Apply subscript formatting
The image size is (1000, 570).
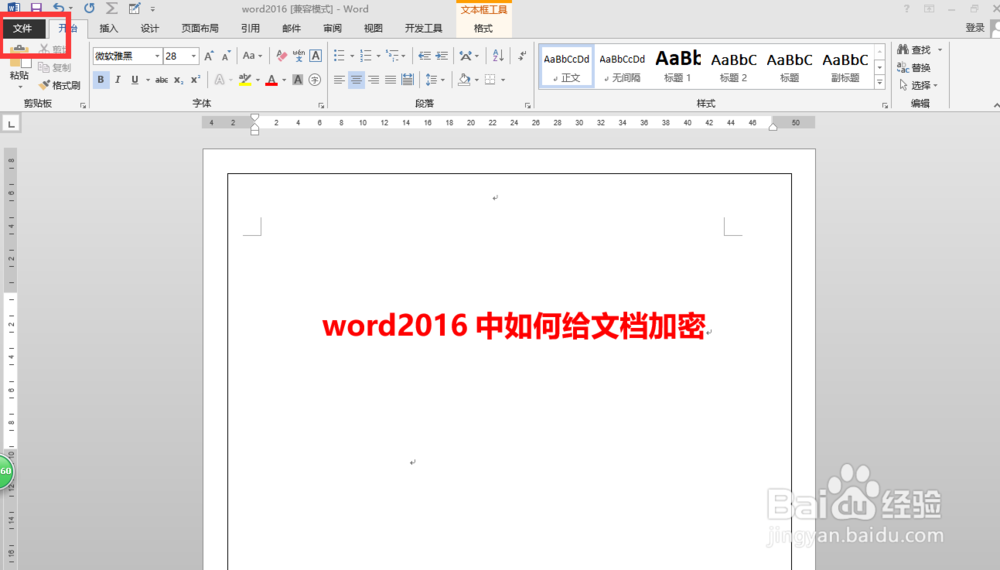click(179, 80)
